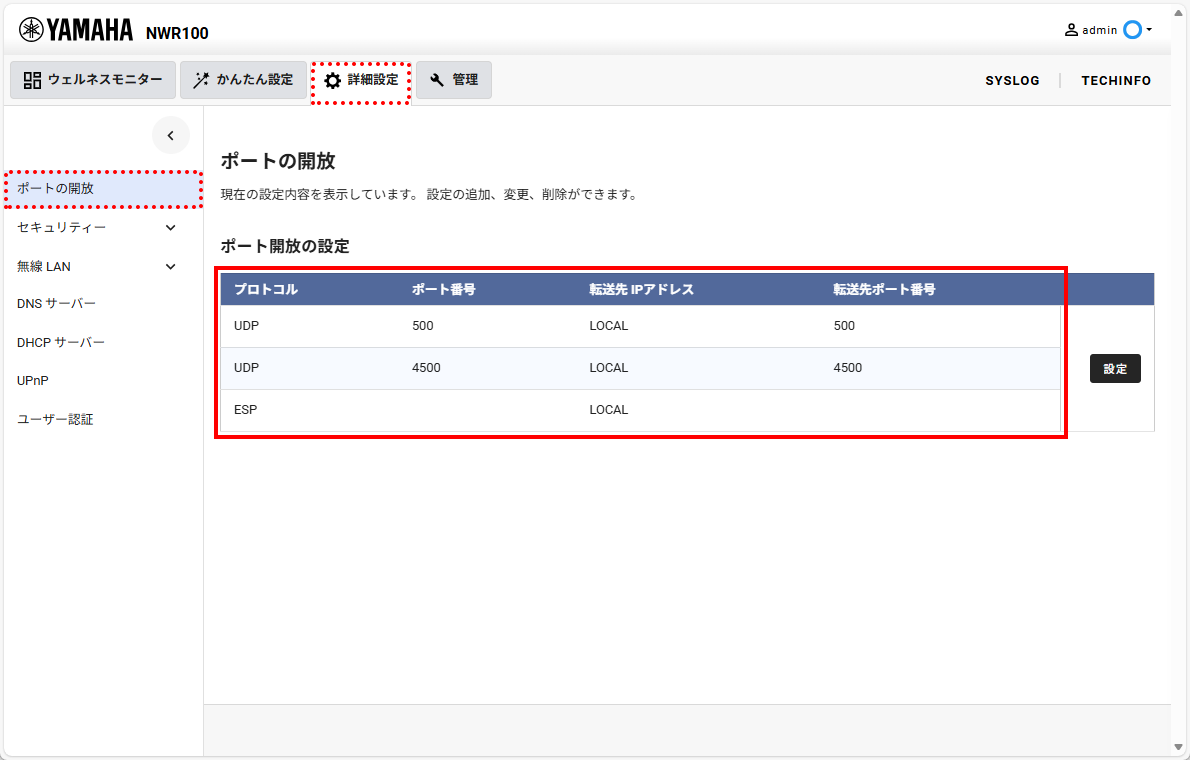Open ユーザー認証 in the sidebar
The image size is (1190, 760).
[x=55, y=419]
